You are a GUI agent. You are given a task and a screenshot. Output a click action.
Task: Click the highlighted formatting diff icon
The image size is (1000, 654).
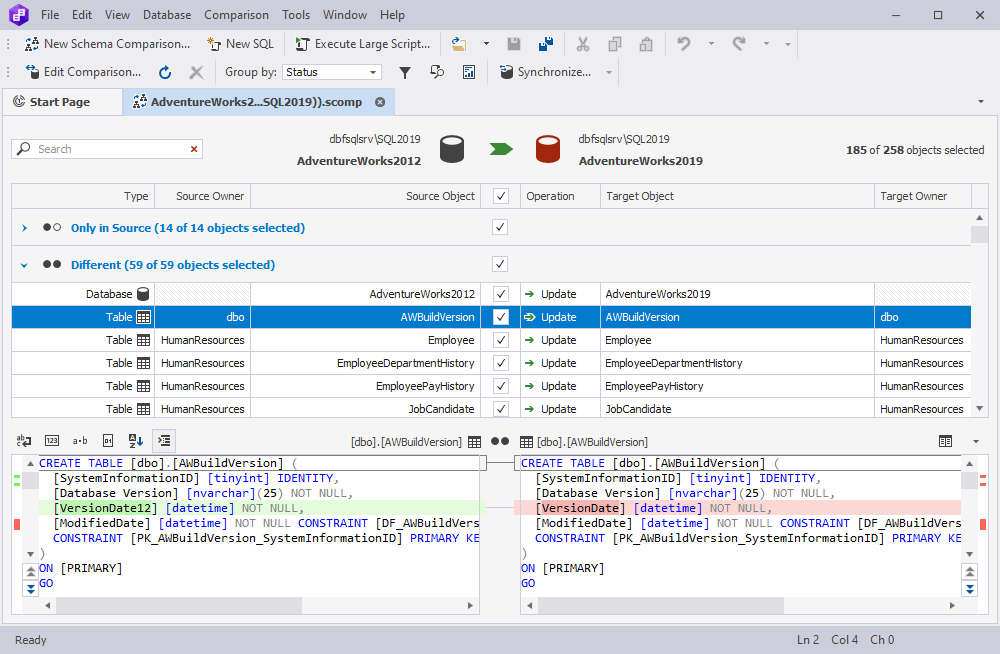(164, 441)
